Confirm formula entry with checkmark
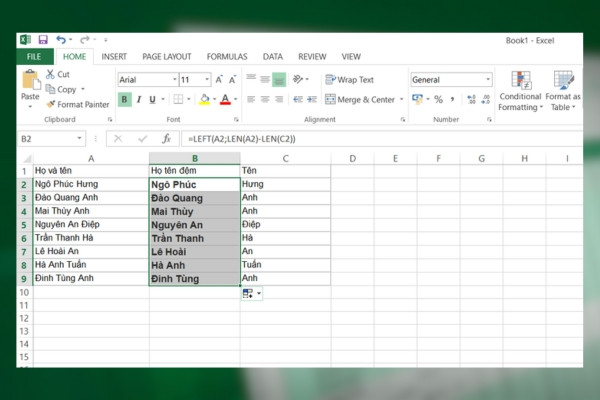The width and height of the screenshot is (600, 400). (143, 139)
